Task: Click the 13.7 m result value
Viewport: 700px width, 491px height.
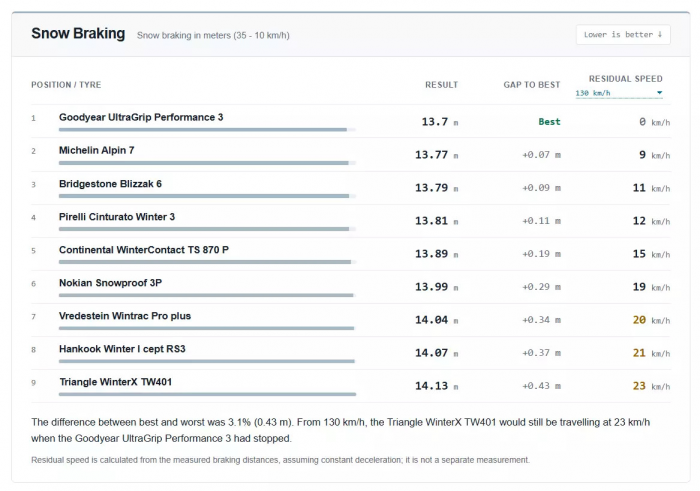Action: [x=440, y=121]
